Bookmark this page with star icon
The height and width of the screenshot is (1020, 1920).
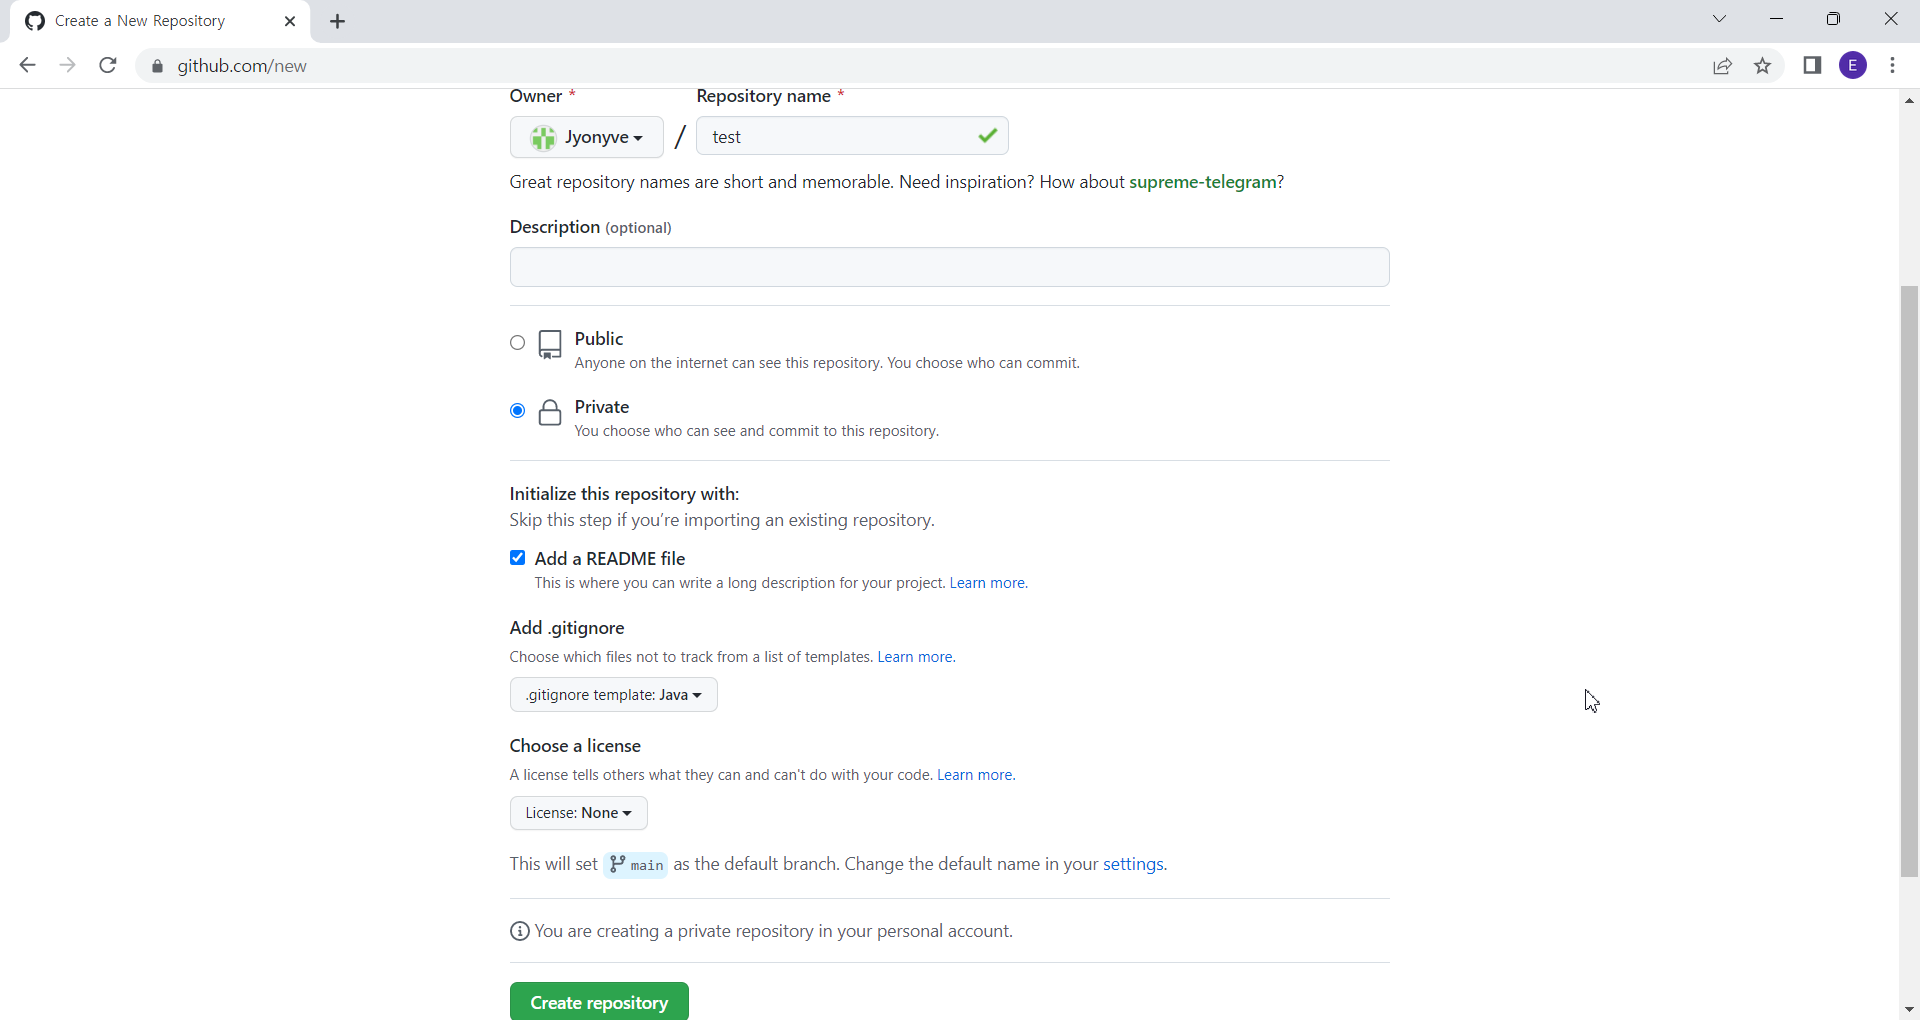coord(1763,66)
